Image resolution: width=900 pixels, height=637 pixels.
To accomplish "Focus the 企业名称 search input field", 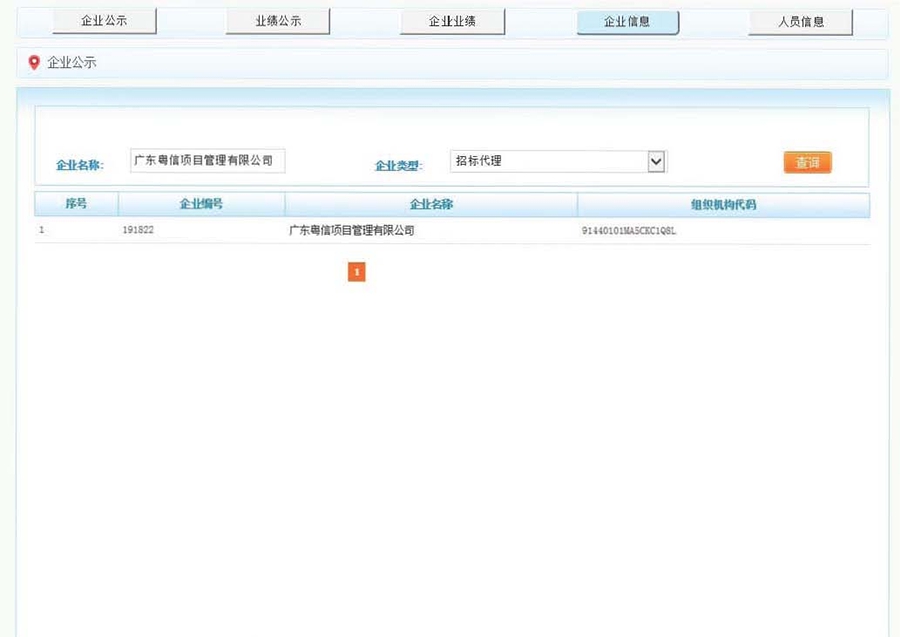I will coord(207,161).
